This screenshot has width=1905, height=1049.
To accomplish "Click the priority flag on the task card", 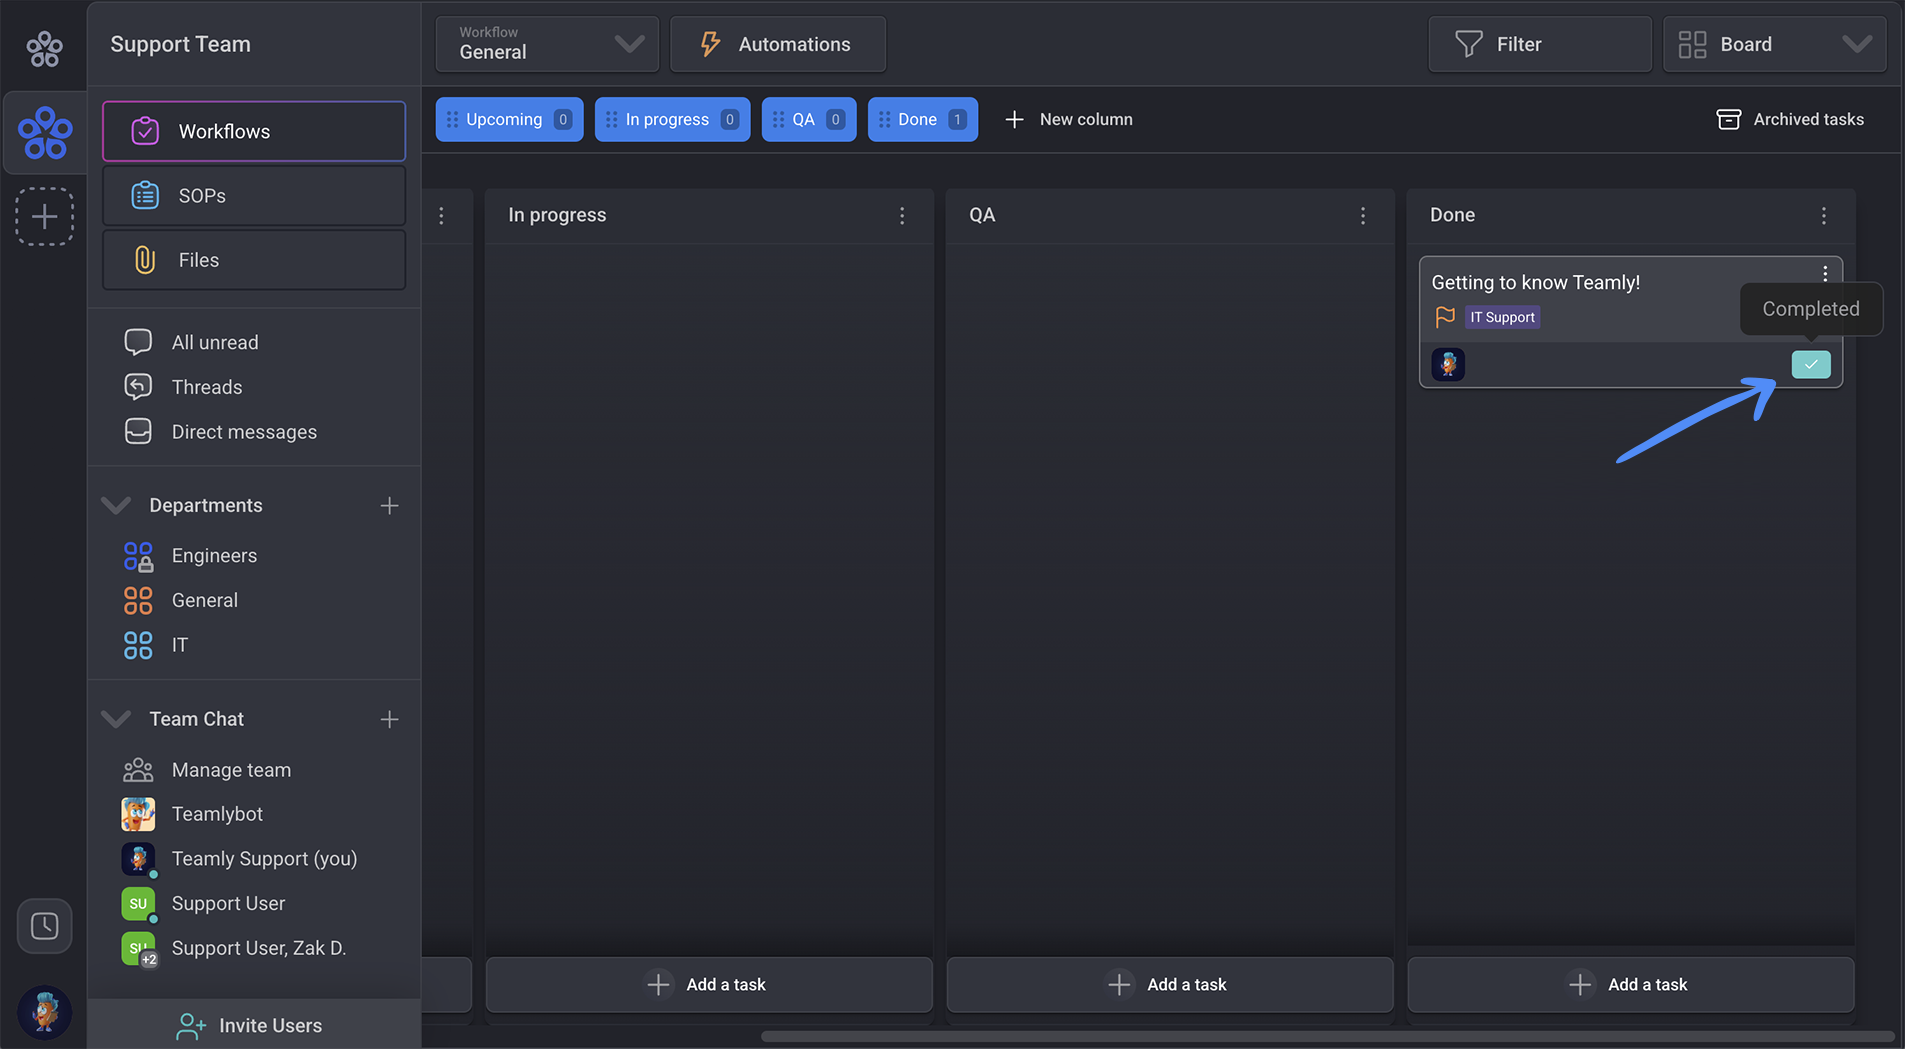I will pyautogui.click(x=1445, y=317).
